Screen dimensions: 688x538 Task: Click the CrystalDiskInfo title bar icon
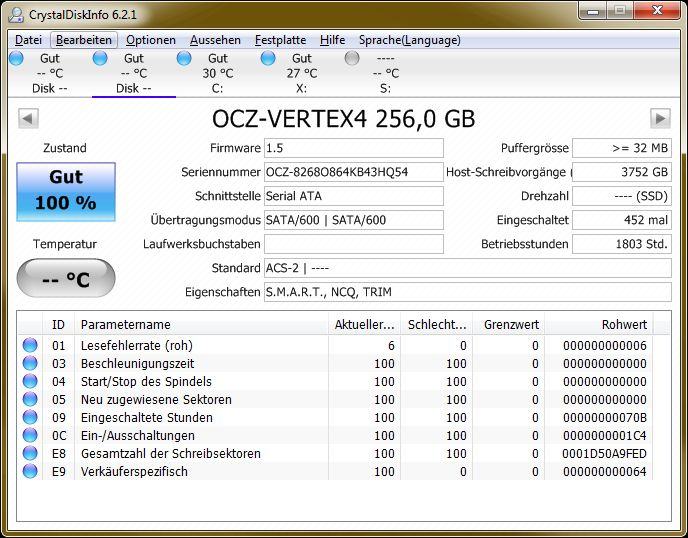16,14
